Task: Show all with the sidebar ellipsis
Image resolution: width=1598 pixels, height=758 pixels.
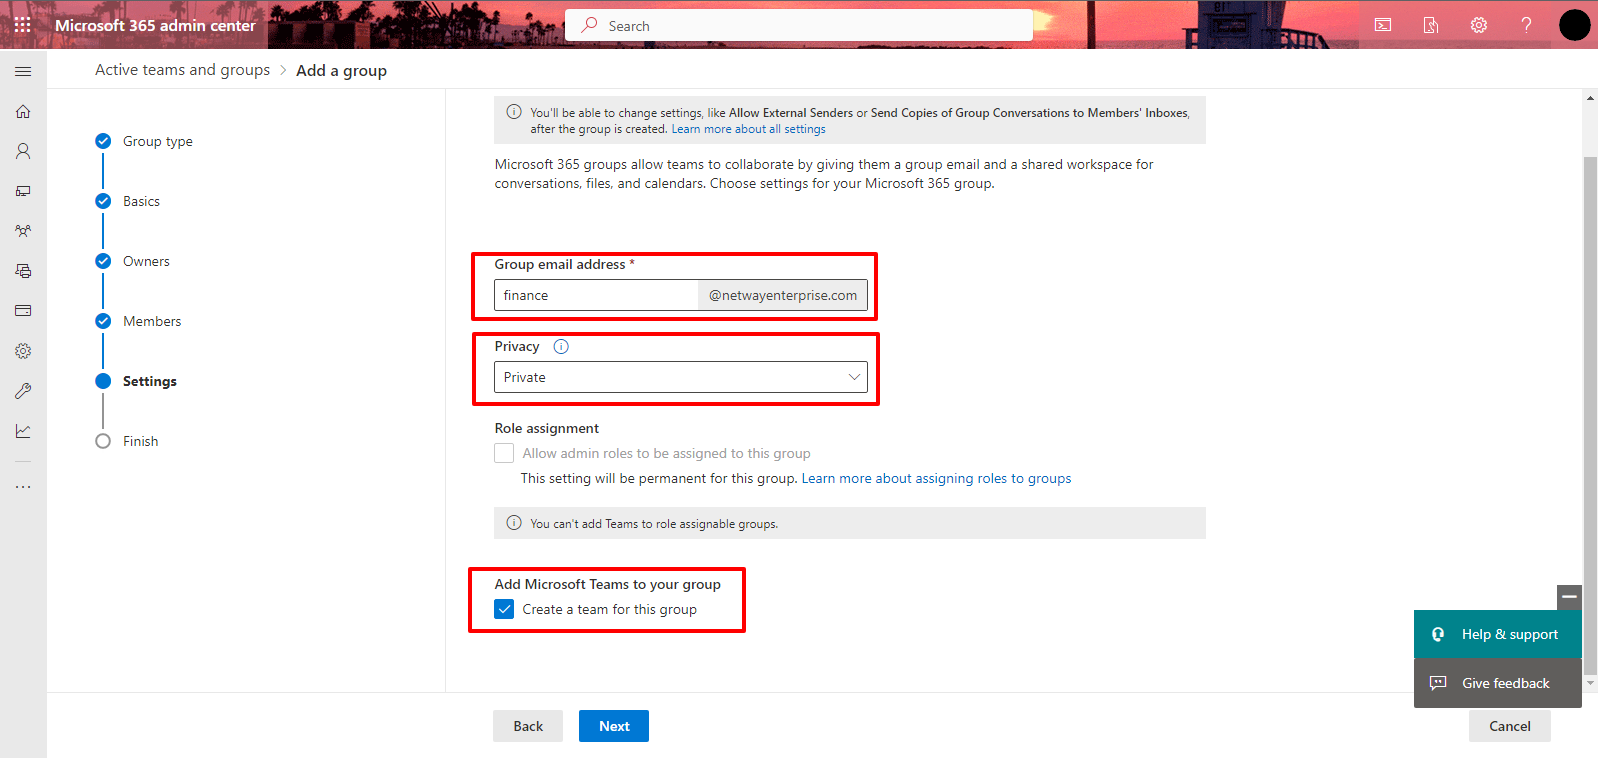Action: pos(23,487)
